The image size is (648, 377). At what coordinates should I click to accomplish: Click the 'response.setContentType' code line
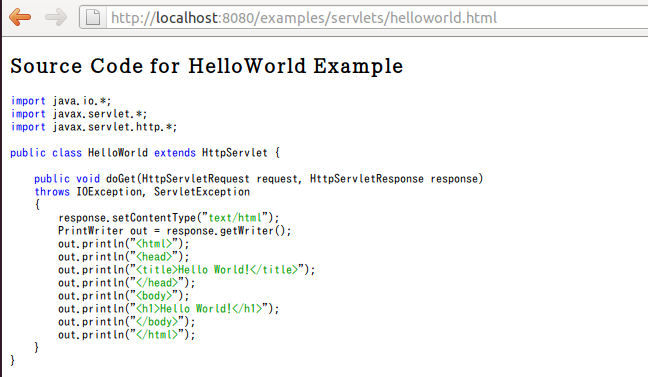pyautogui.click(x=169, y=218)
